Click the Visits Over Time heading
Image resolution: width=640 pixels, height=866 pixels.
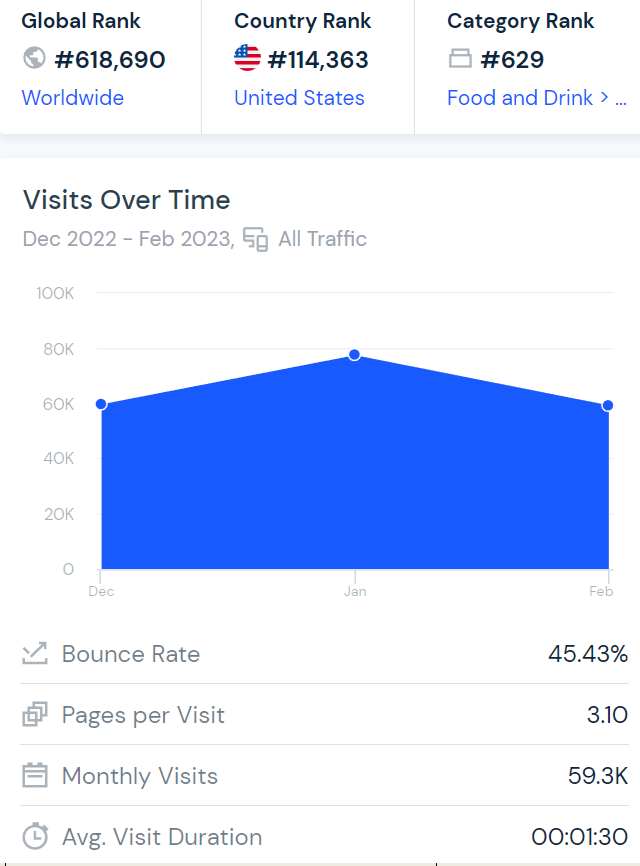click(127, 200)
